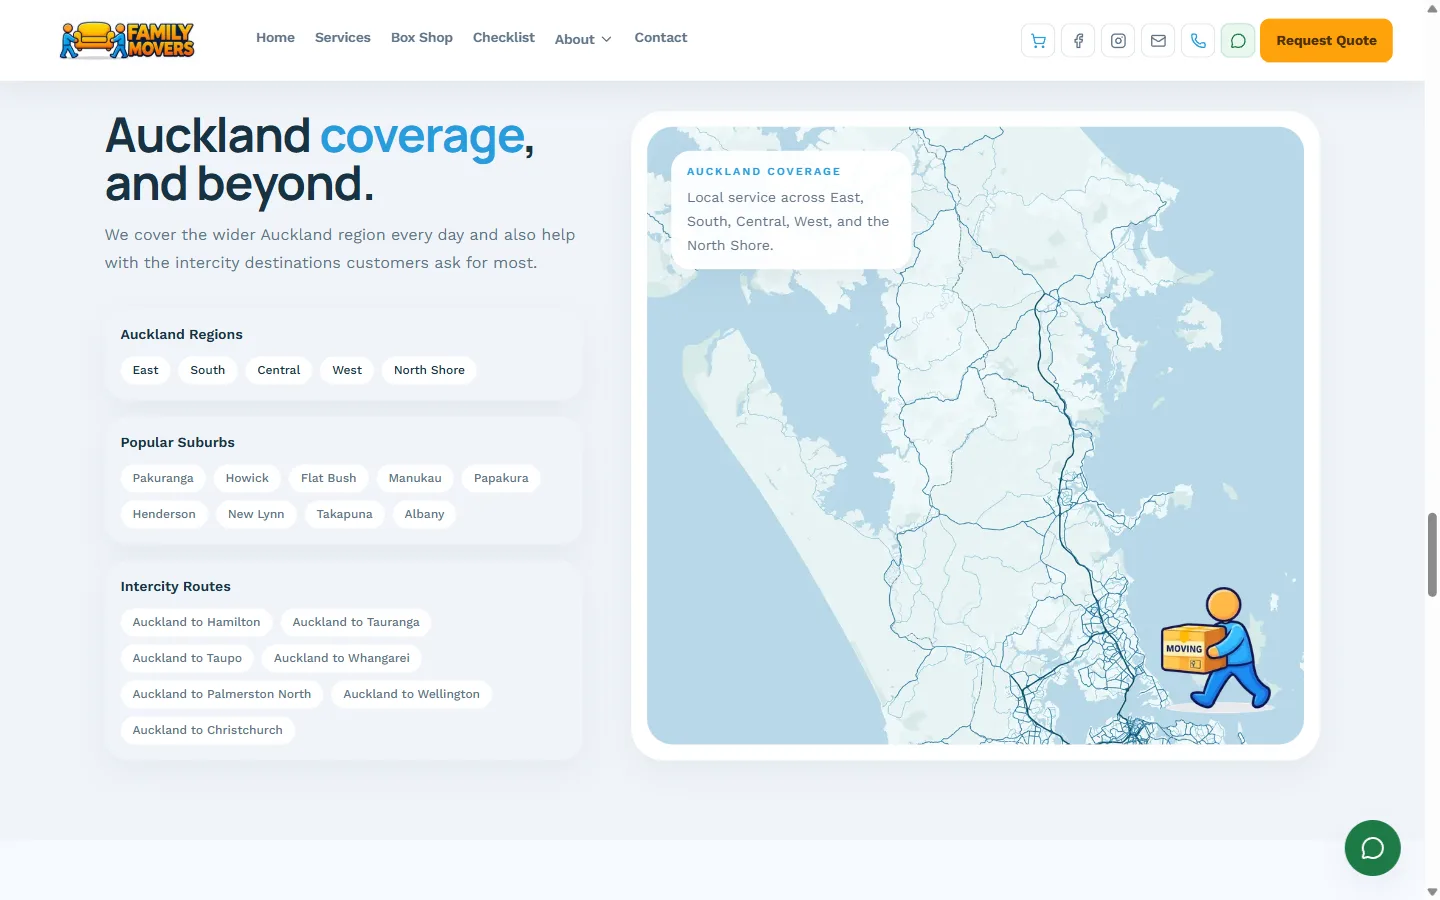Viewport: 1440px width, 900px height.
Task: Select the West region chip
Action: [347, 370]
